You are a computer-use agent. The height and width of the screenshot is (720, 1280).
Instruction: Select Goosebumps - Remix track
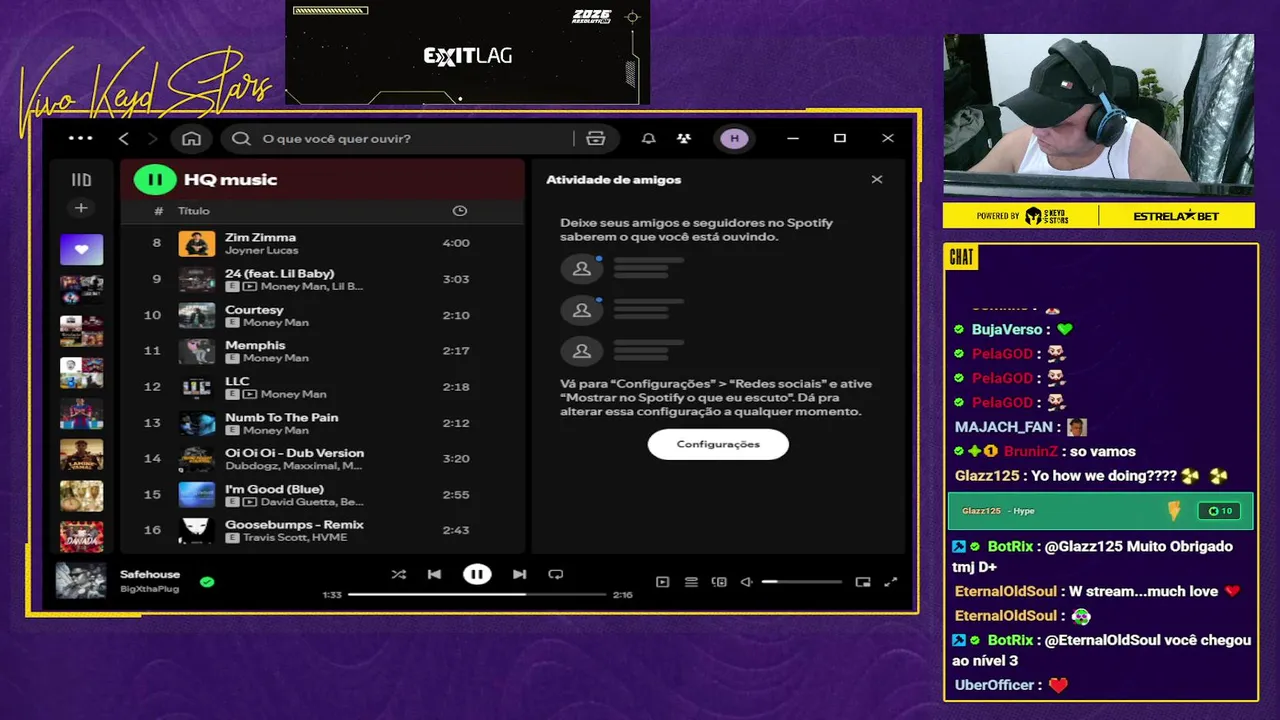(x=322, y=531)
